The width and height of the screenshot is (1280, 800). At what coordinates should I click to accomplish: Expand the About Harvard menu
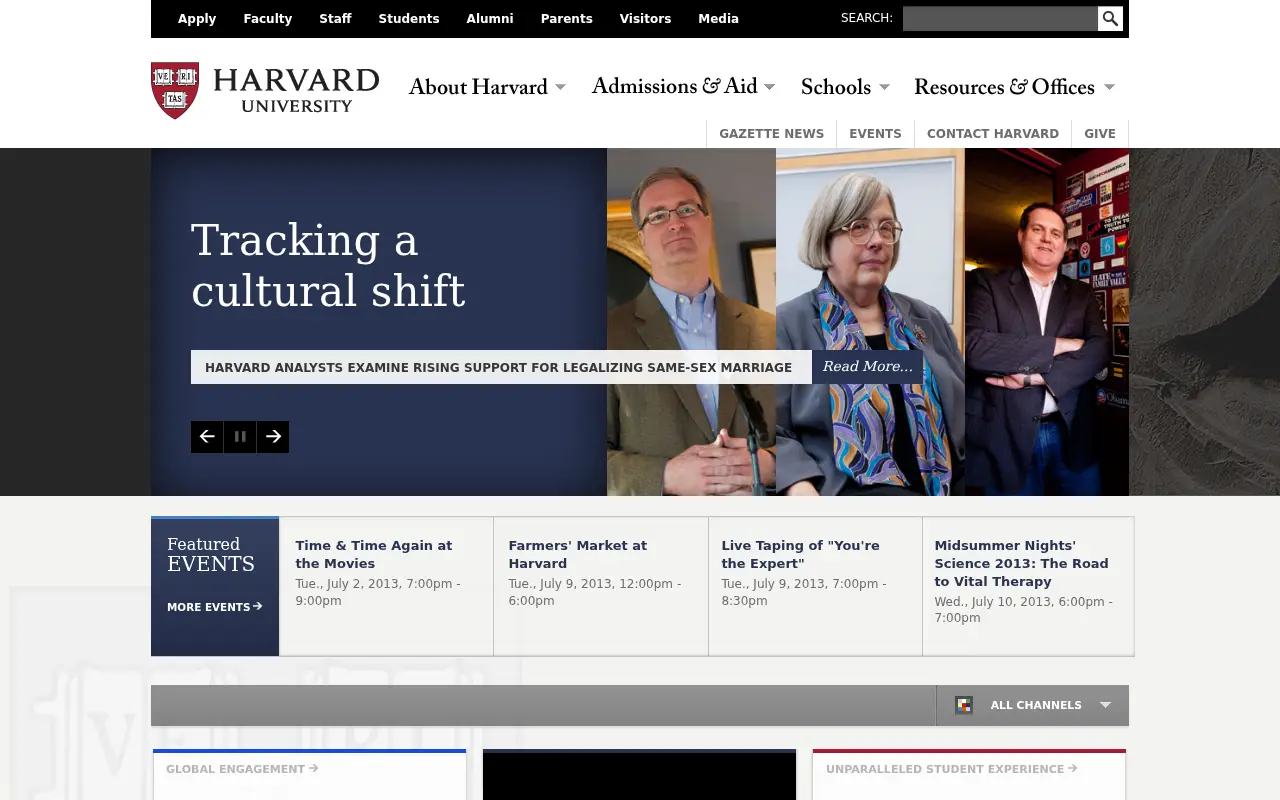[487, 87]
